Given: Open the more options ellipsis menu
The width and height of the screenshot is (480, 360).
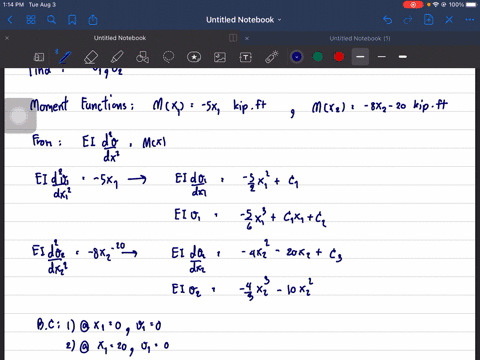Looking at the screenshot, I should click(x=470, y=20).
